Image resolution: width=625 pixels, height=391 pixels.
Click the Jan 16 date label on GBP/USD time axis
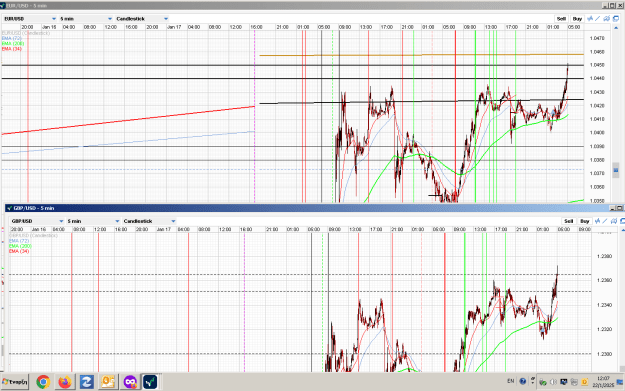39,230
